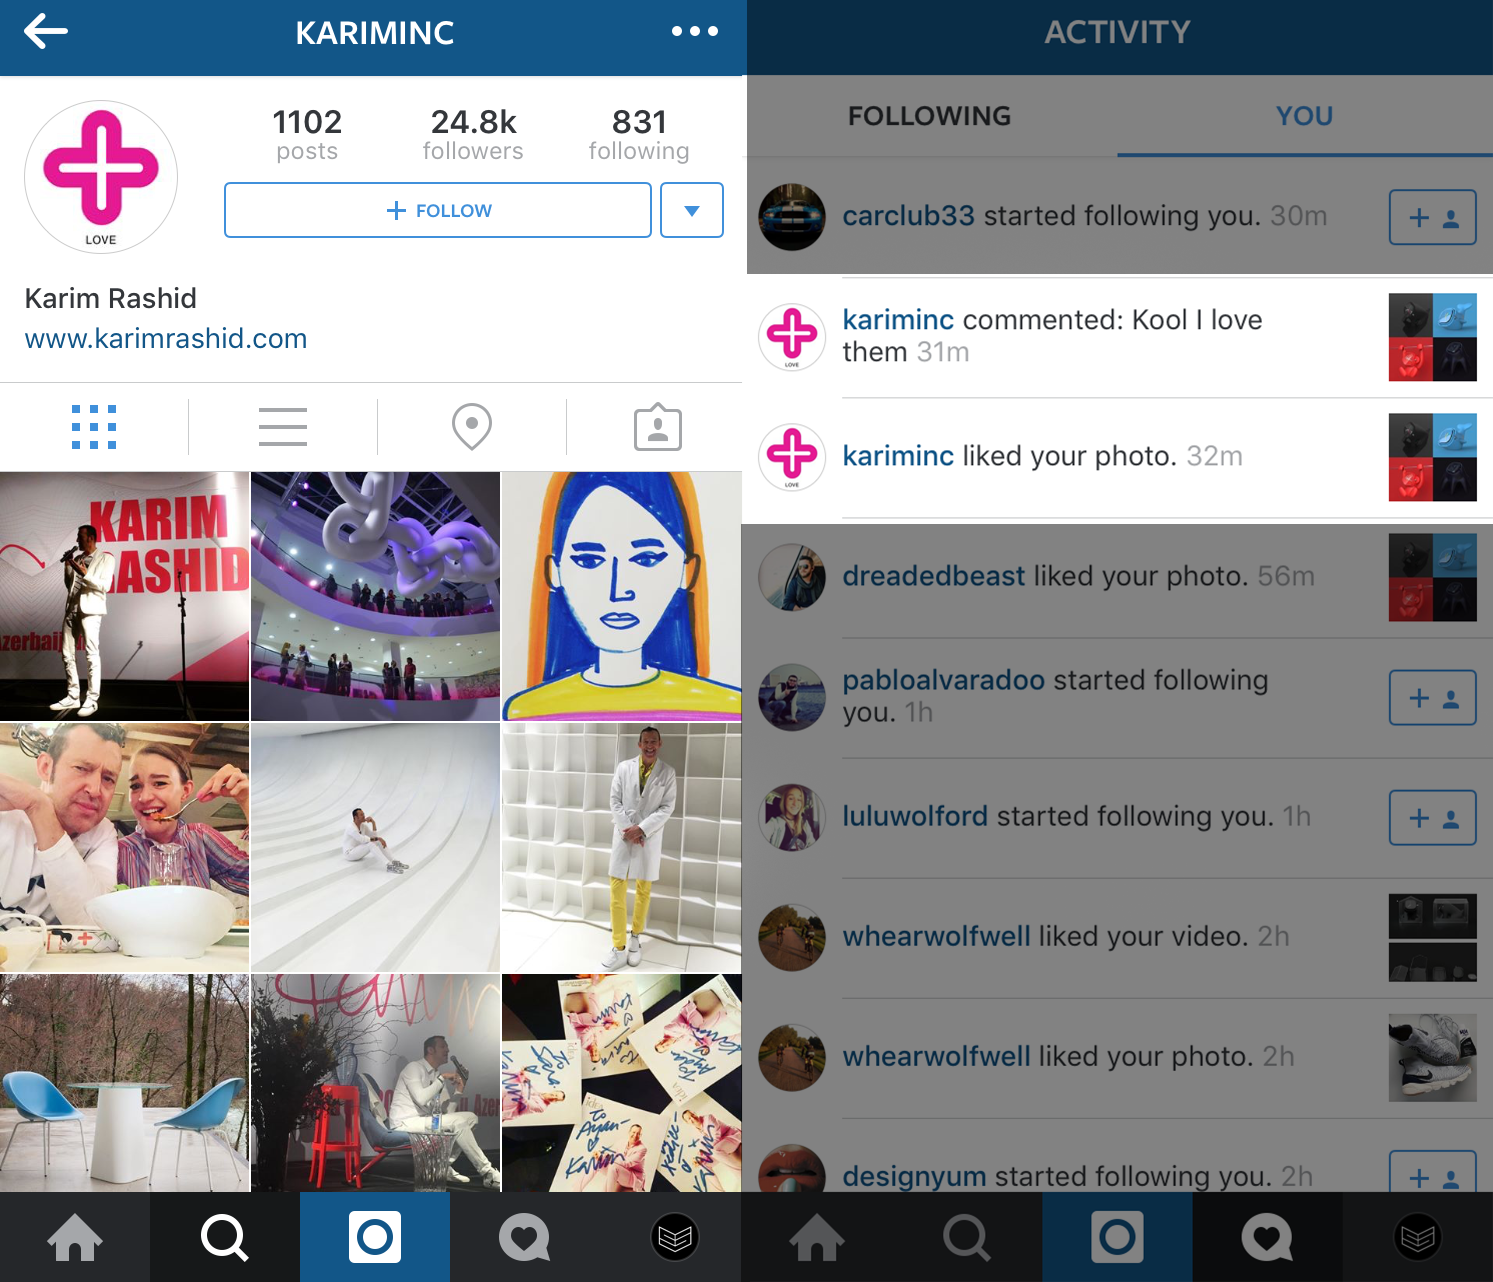
Task: Switch to grid view of posts
Action: point(94,427)
